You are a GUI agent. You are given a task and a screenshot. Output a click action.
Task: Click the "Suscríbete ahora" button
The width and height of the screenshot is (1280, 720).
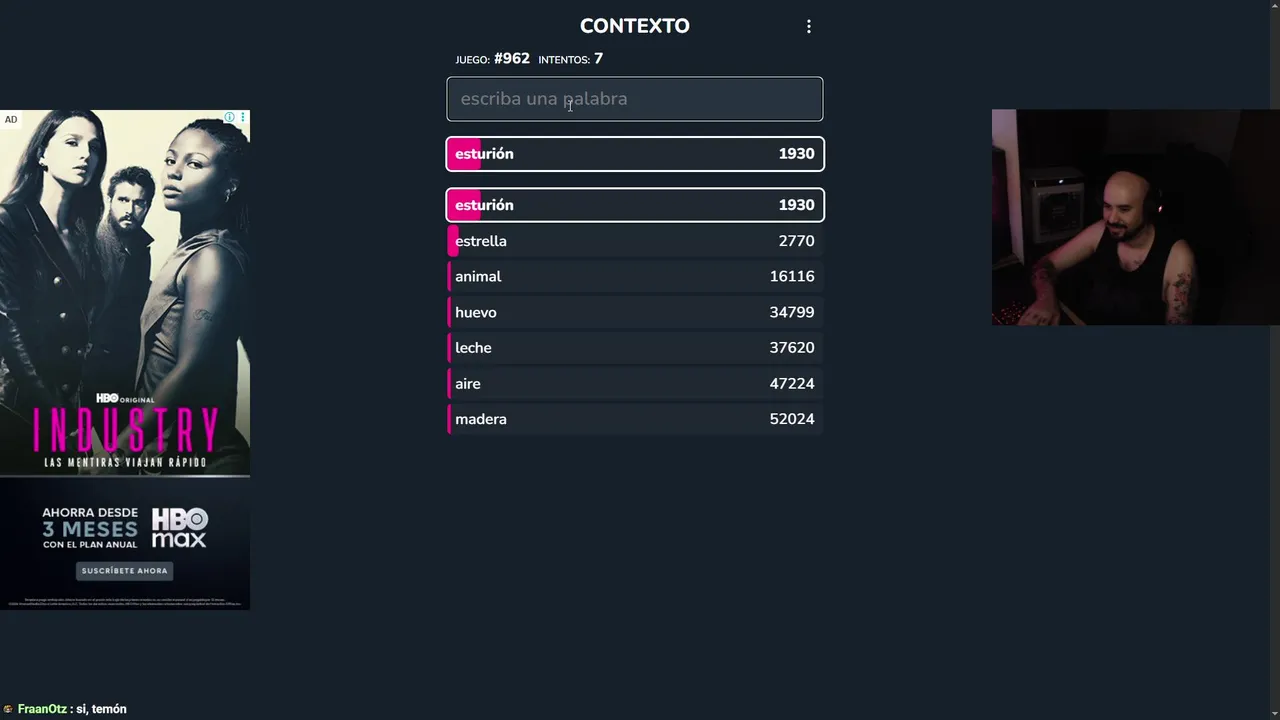pyautogui.click(x=125, y=571)
